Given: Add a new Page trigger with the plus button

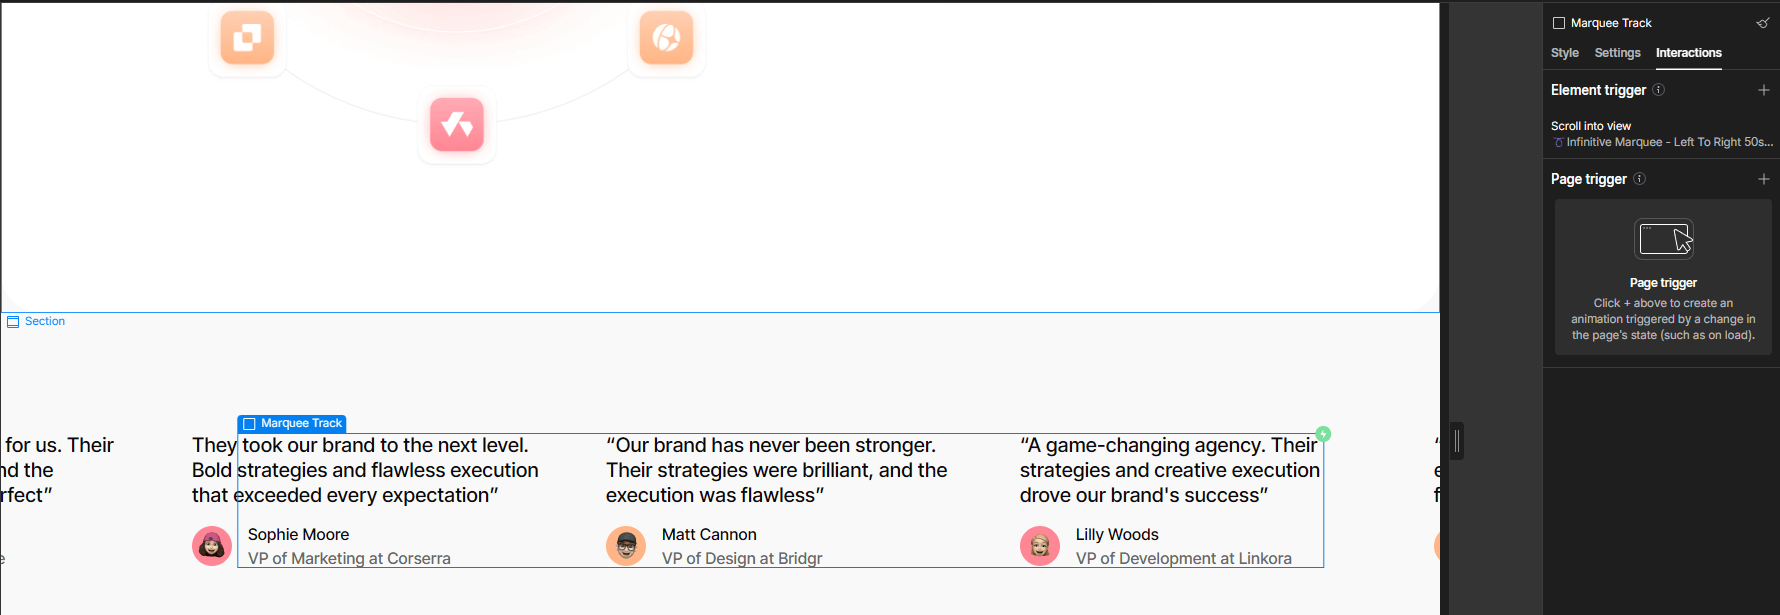Looking at the screenshot, I should tap(1765, 178).
